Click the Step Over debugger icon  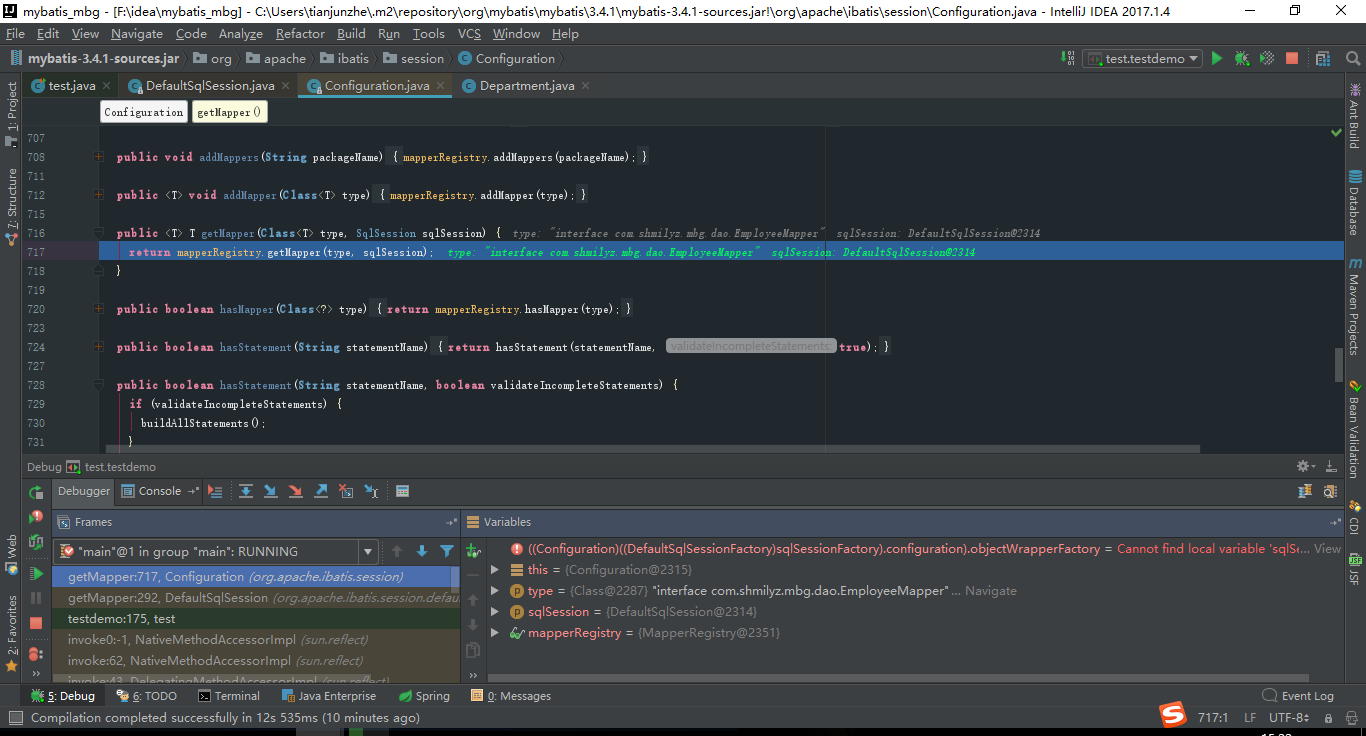(245, 490)
